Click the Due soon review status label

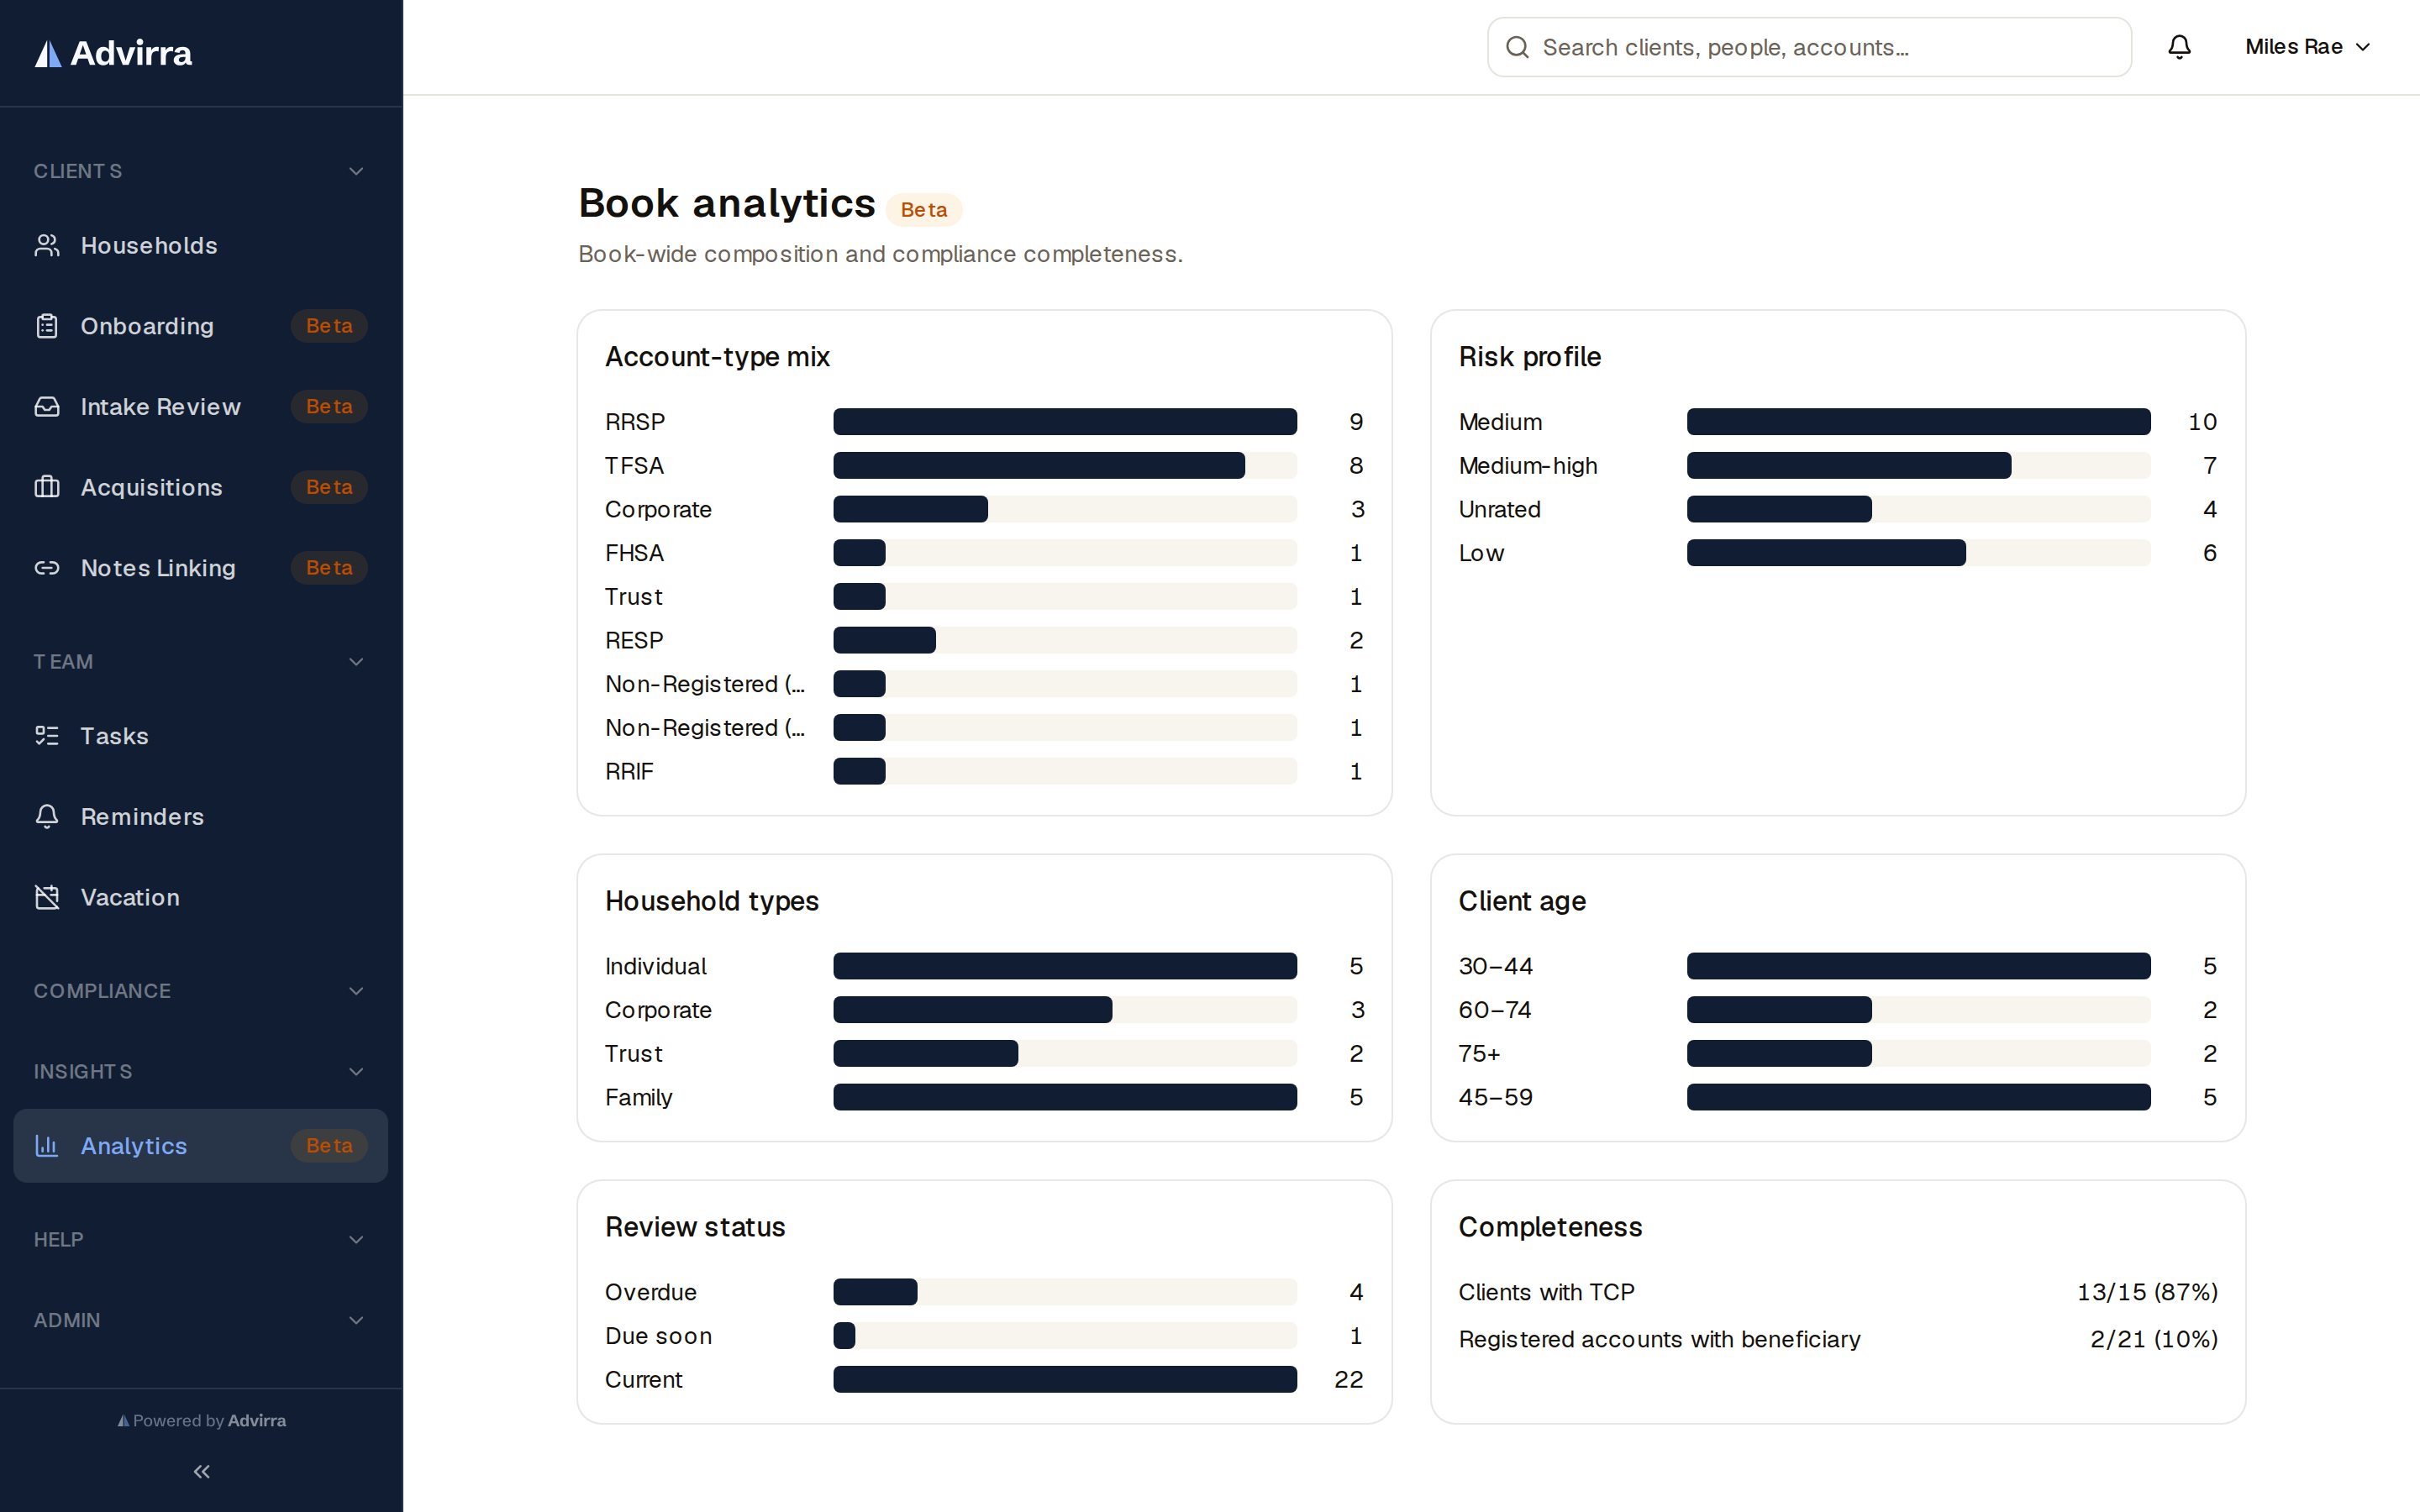pyautogui.click(x=658, y=1336)
